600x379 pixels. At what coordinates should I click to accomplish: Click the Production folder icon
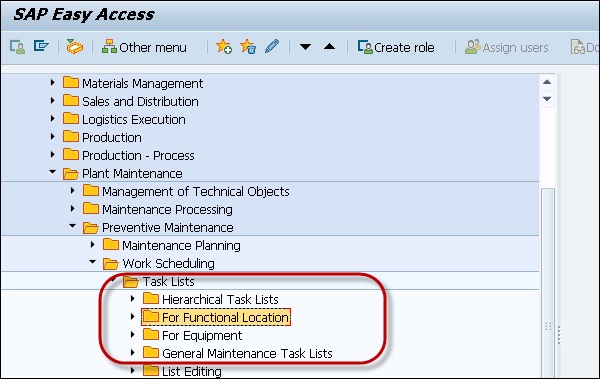point(71,136)
